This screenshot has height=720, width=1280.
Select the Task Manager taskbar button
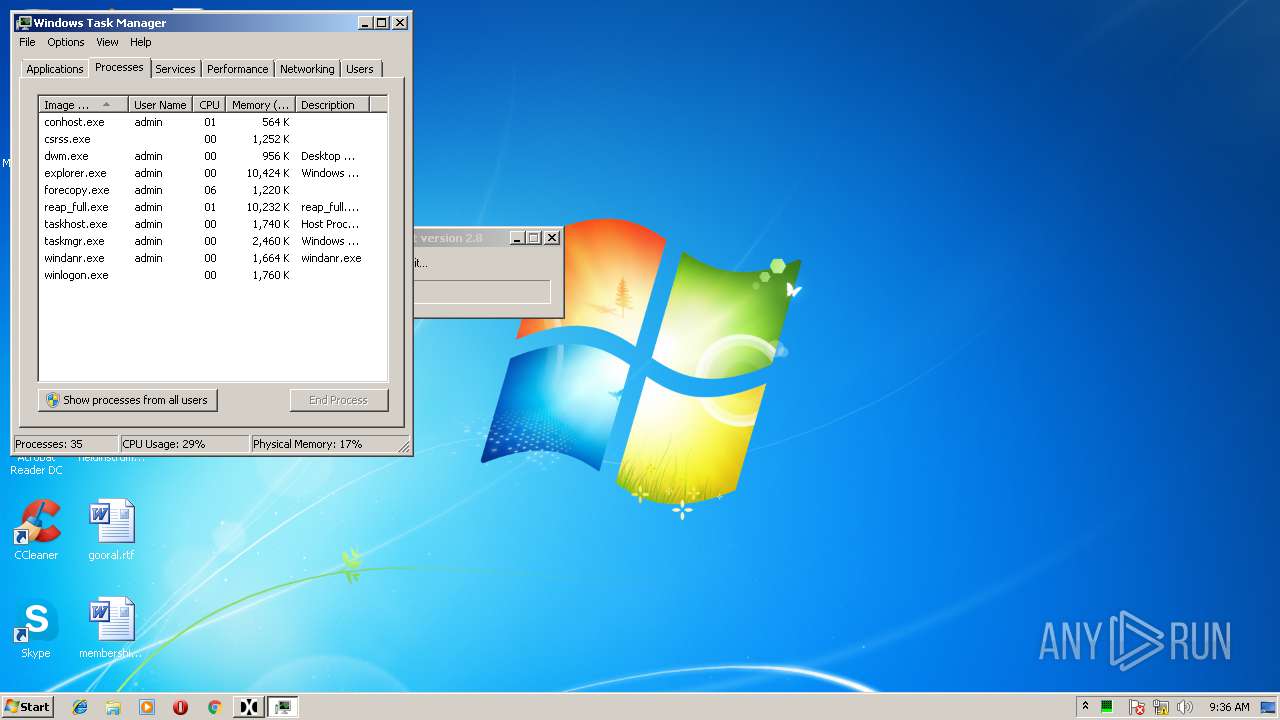[x=283, y=707]
